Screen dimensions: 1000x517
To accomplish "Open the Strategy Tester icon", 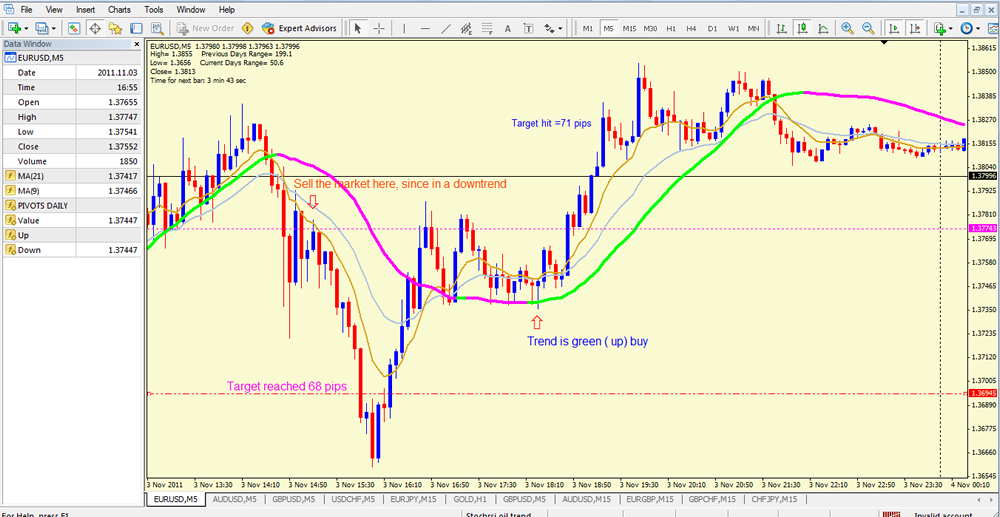I will [156, 28].
